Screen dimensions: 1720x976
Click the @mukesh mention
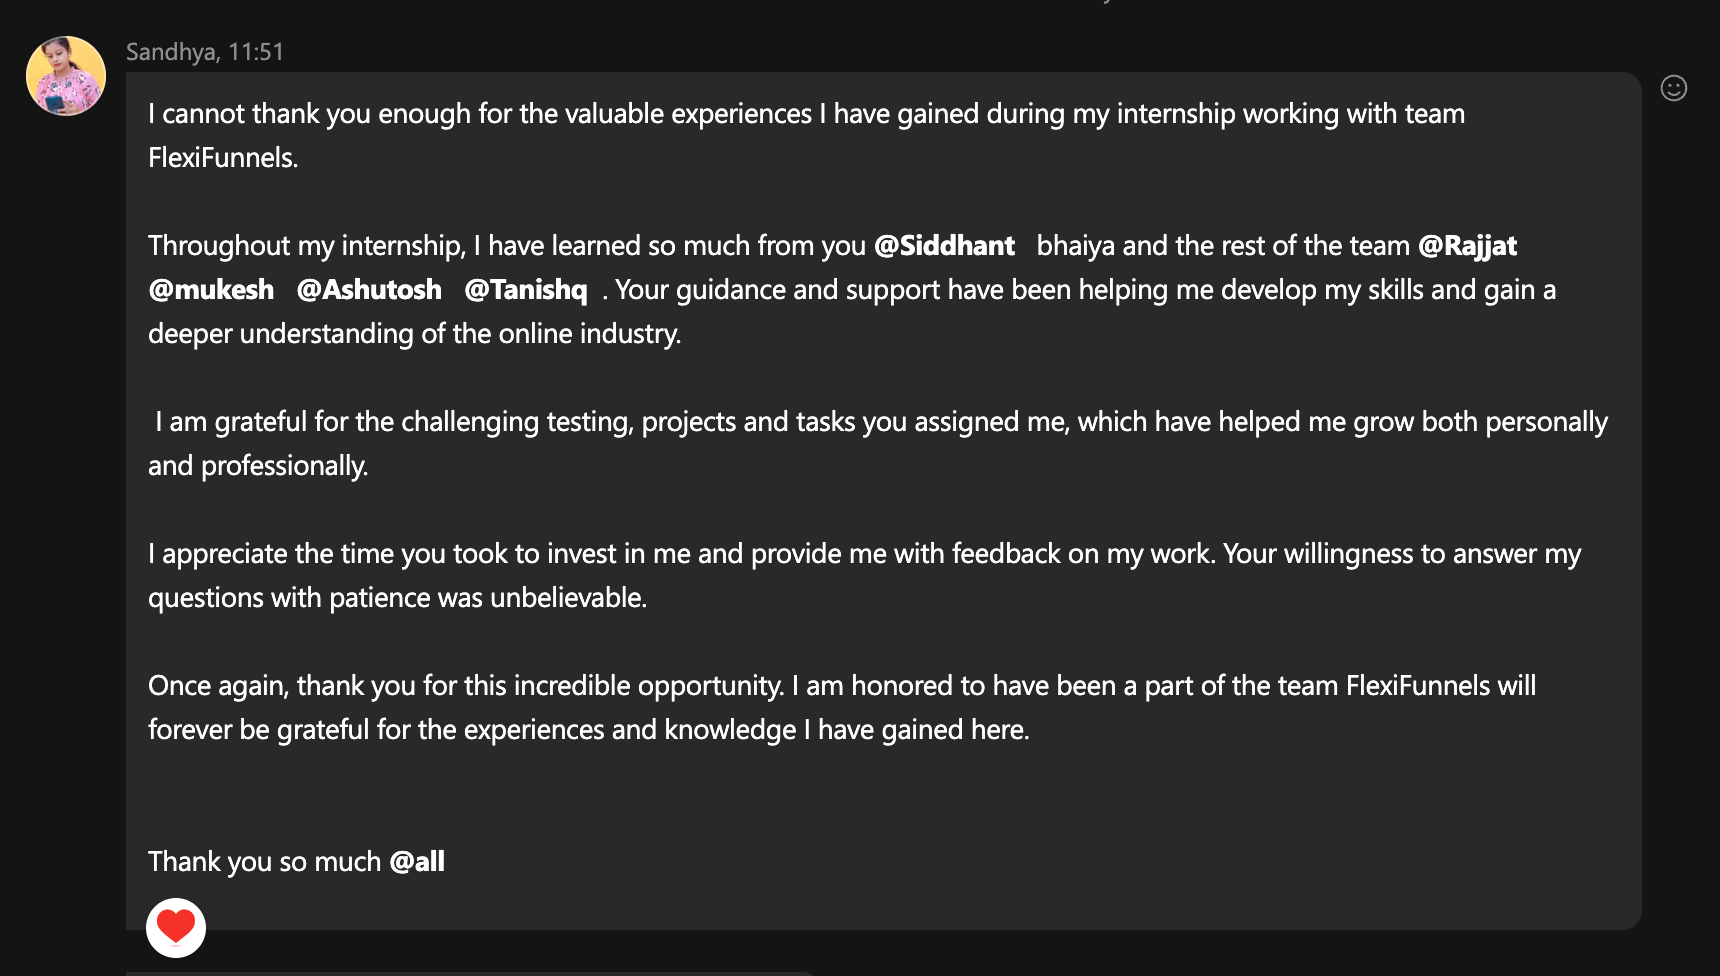coord(211,290)
